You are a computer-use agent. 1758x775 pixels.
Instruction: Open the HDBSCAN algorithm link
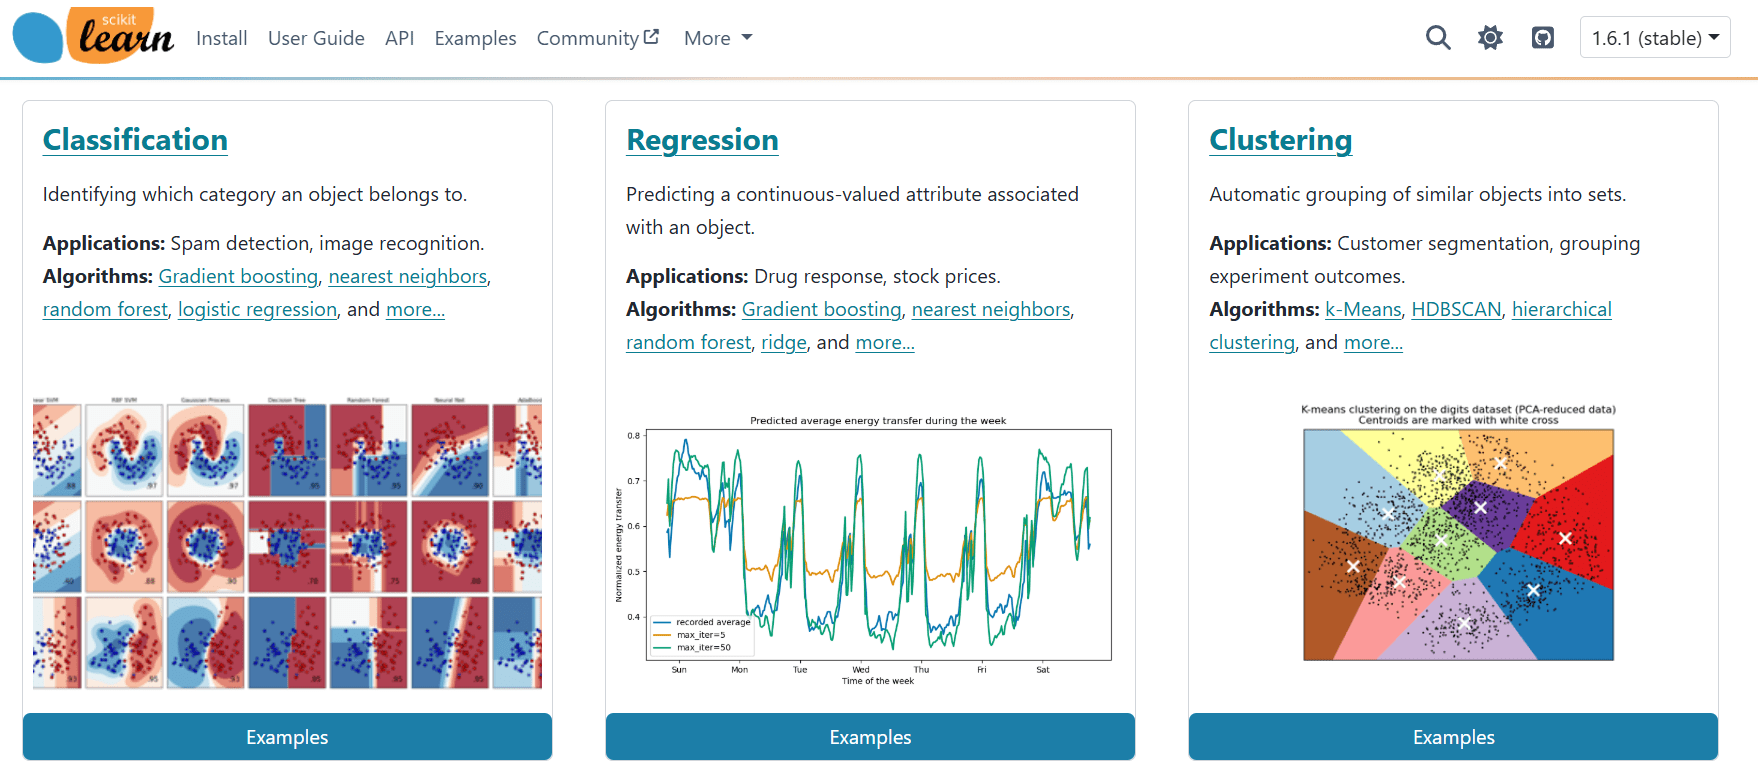pos(1456,309)
